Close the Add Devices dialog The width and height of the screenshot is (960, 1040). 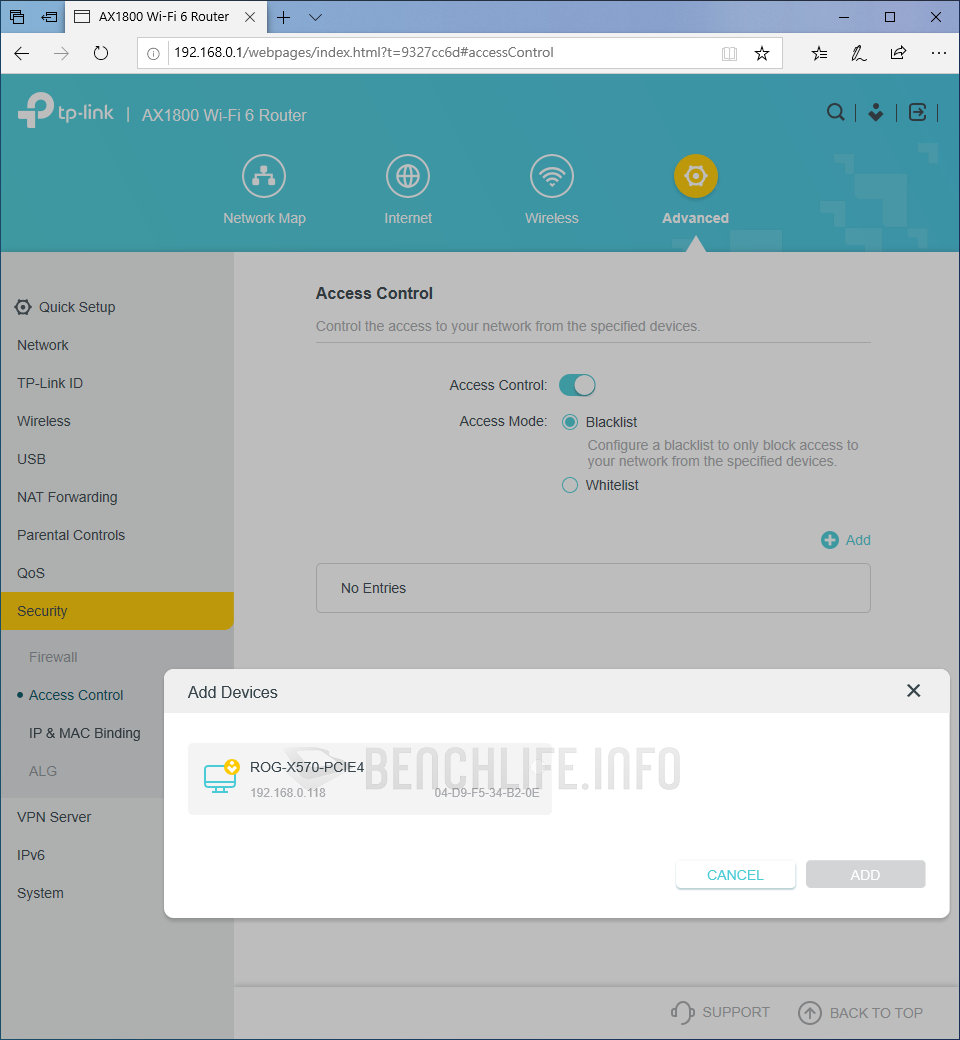913,690
